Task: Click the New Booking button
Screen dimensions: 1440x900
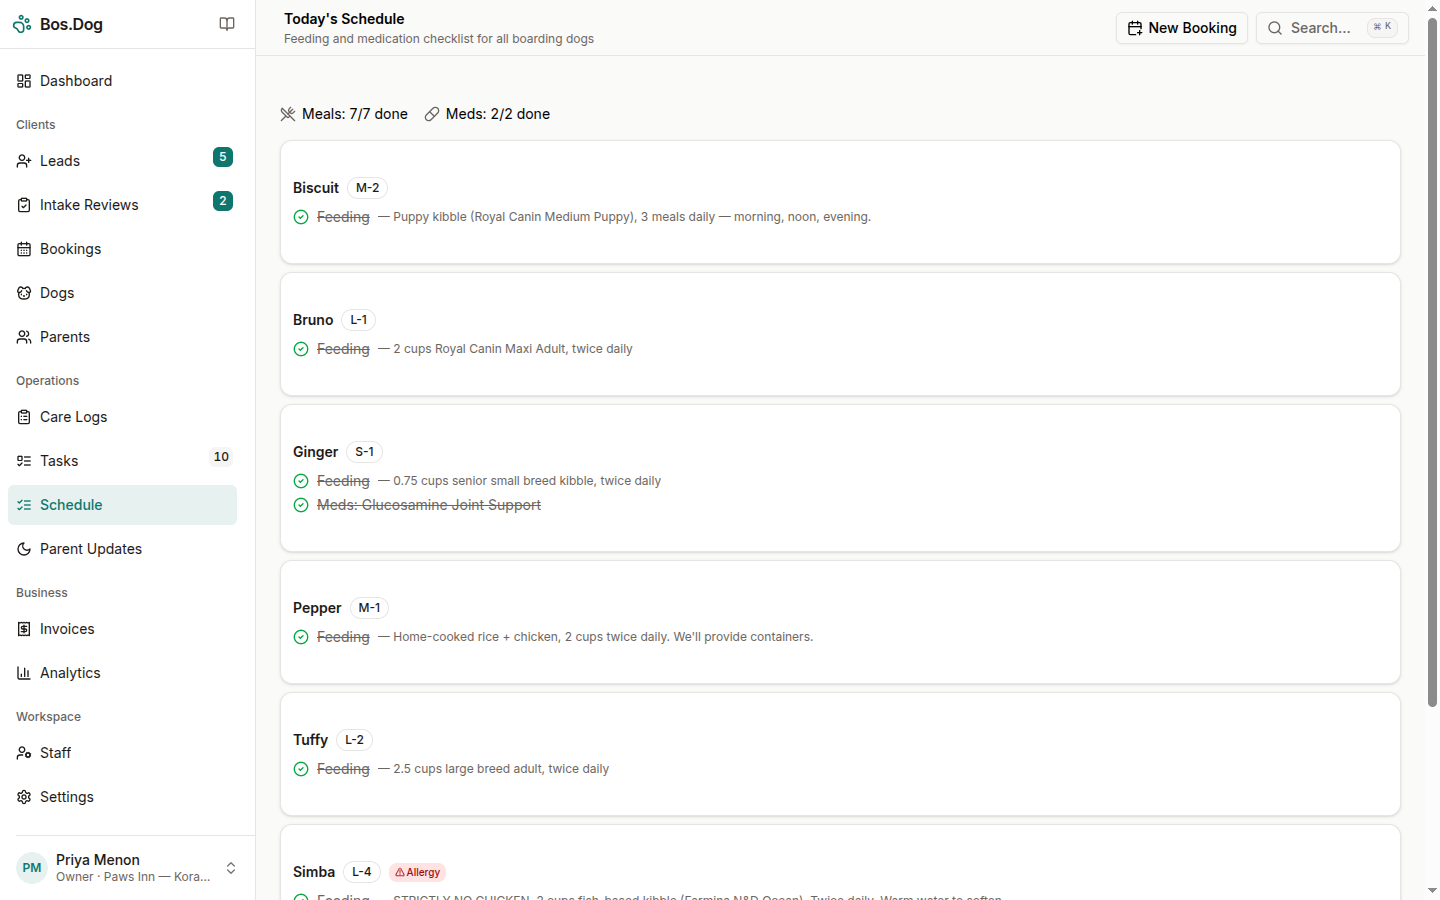Action: tap(1181, 28)
